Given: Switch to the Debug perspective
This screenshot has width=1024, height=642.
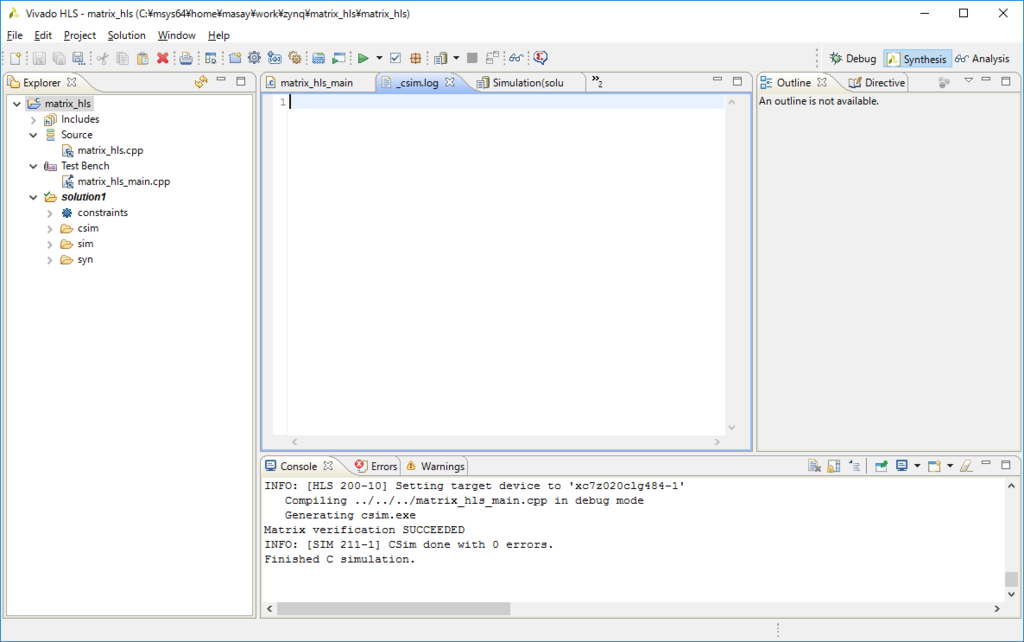Looking at the screenshot, I should coord(853,59).
